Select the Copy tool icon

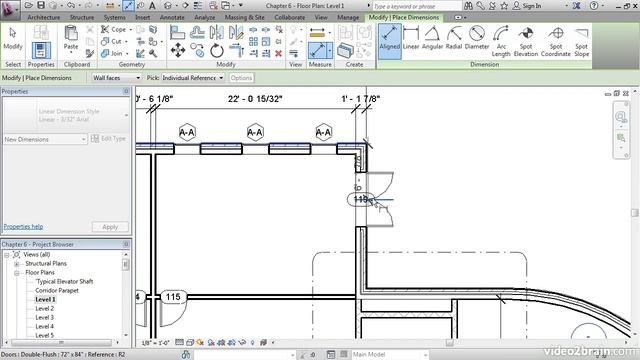(197, 51)
